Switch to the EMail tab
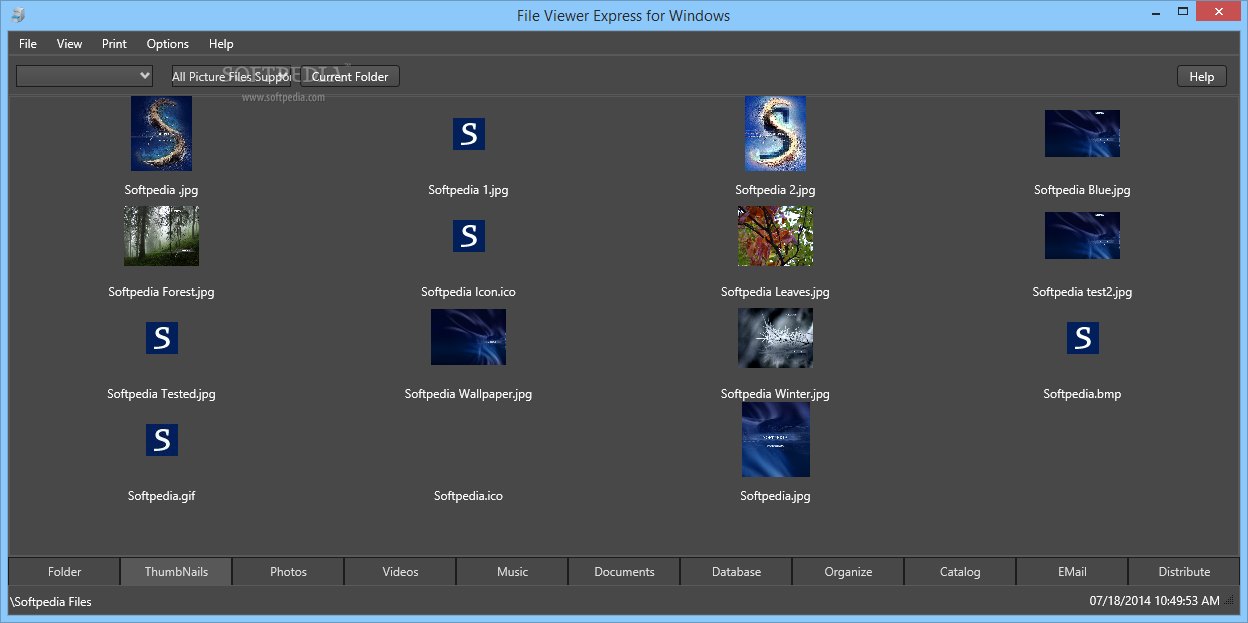This screenshot has height=623, width=1248. click(x=1073, y=572)
